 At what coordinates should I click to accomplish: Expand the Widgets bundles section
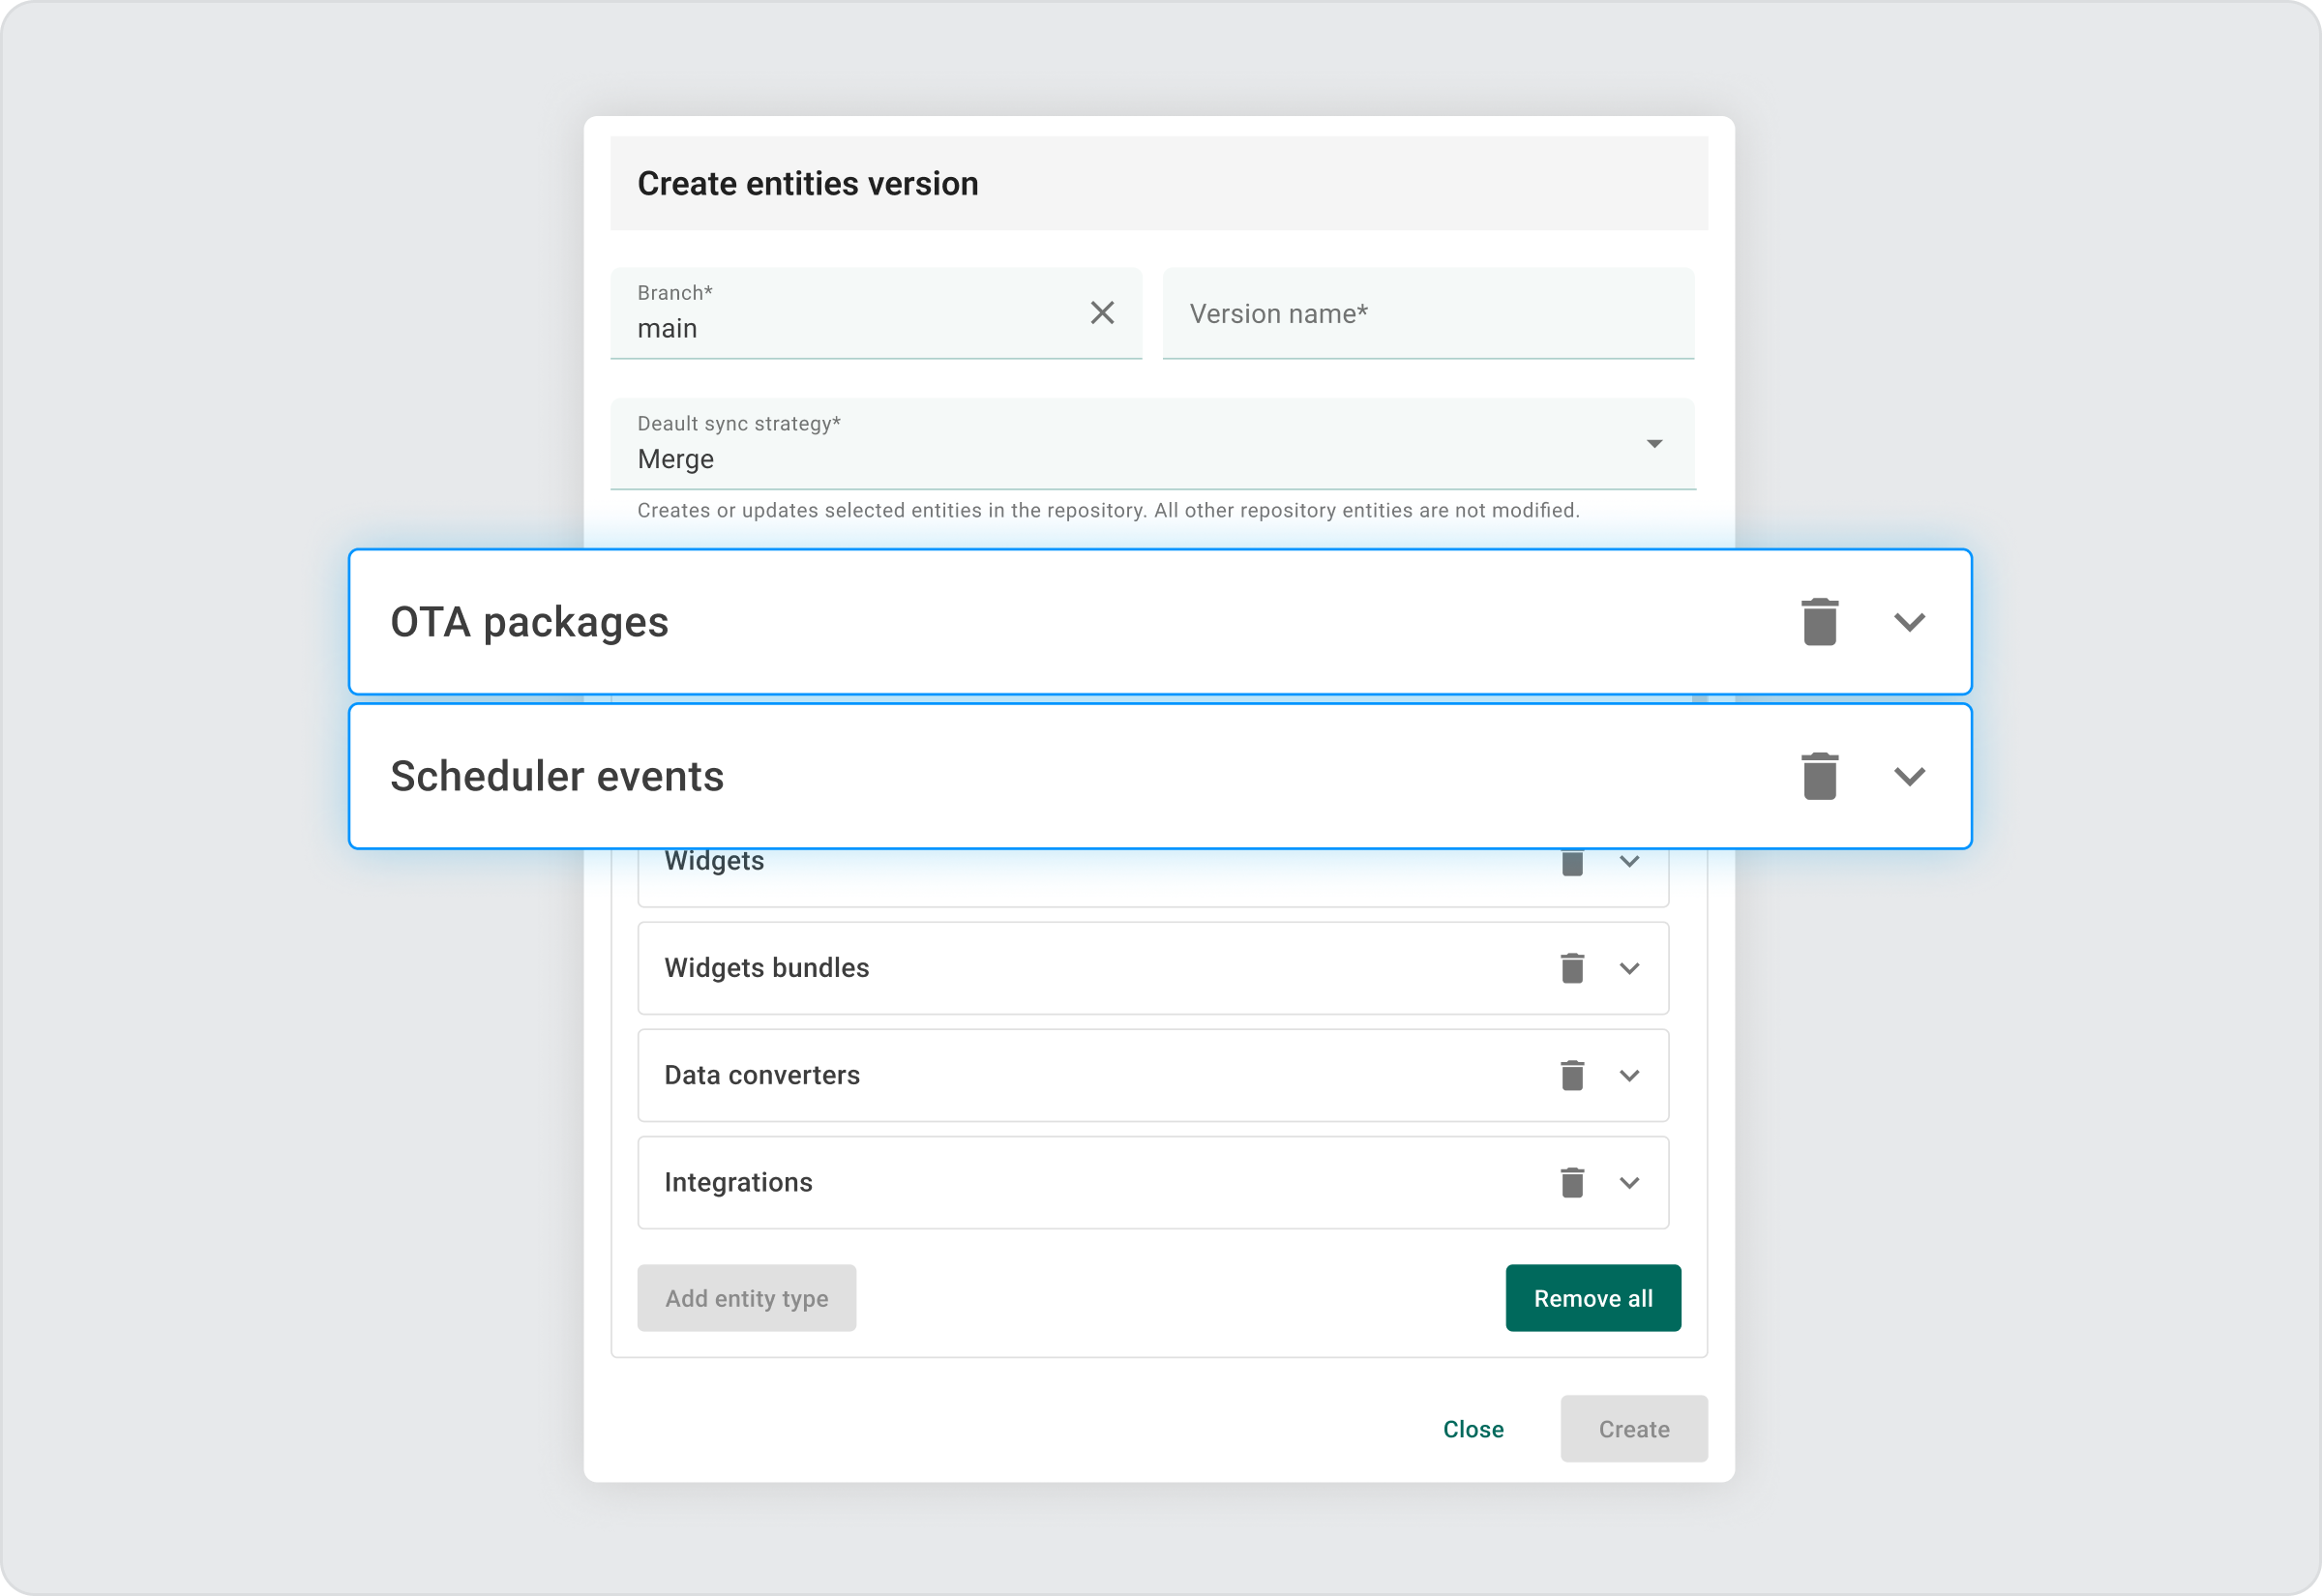coord(1629,968)
